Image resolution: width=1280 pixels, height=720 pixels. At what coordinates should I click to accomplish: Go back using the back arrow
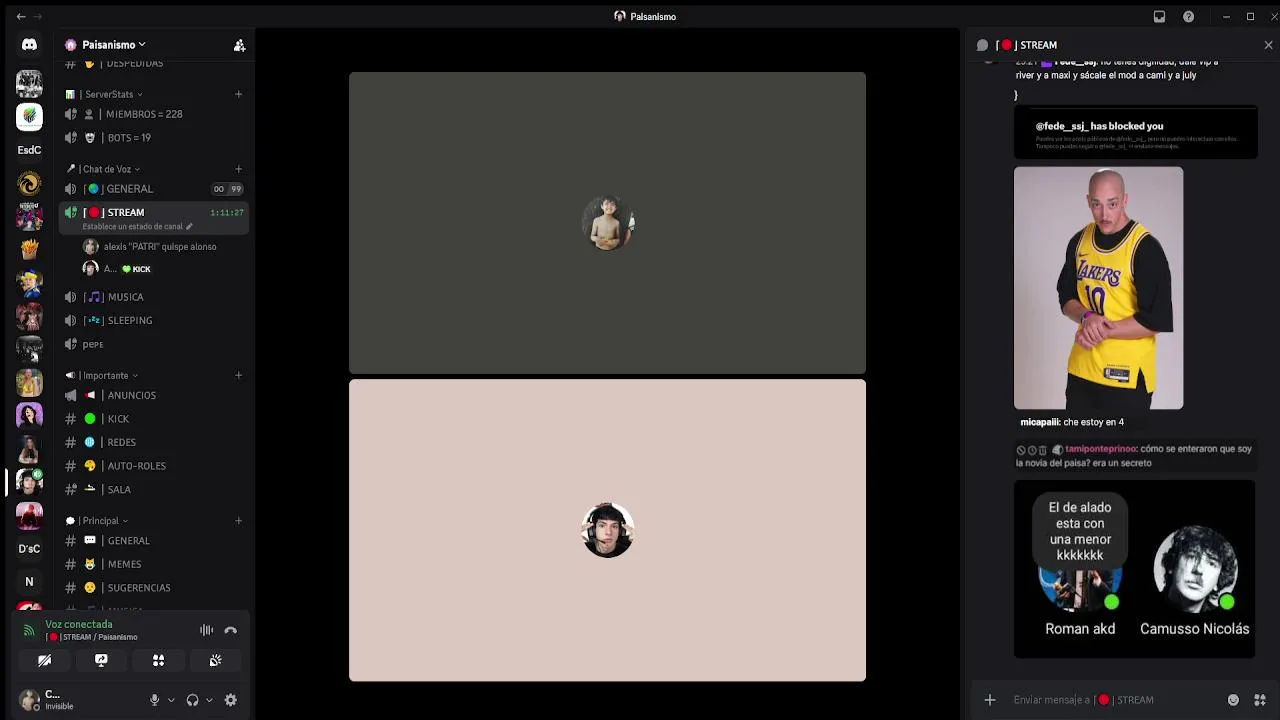[x=21, y=16]
